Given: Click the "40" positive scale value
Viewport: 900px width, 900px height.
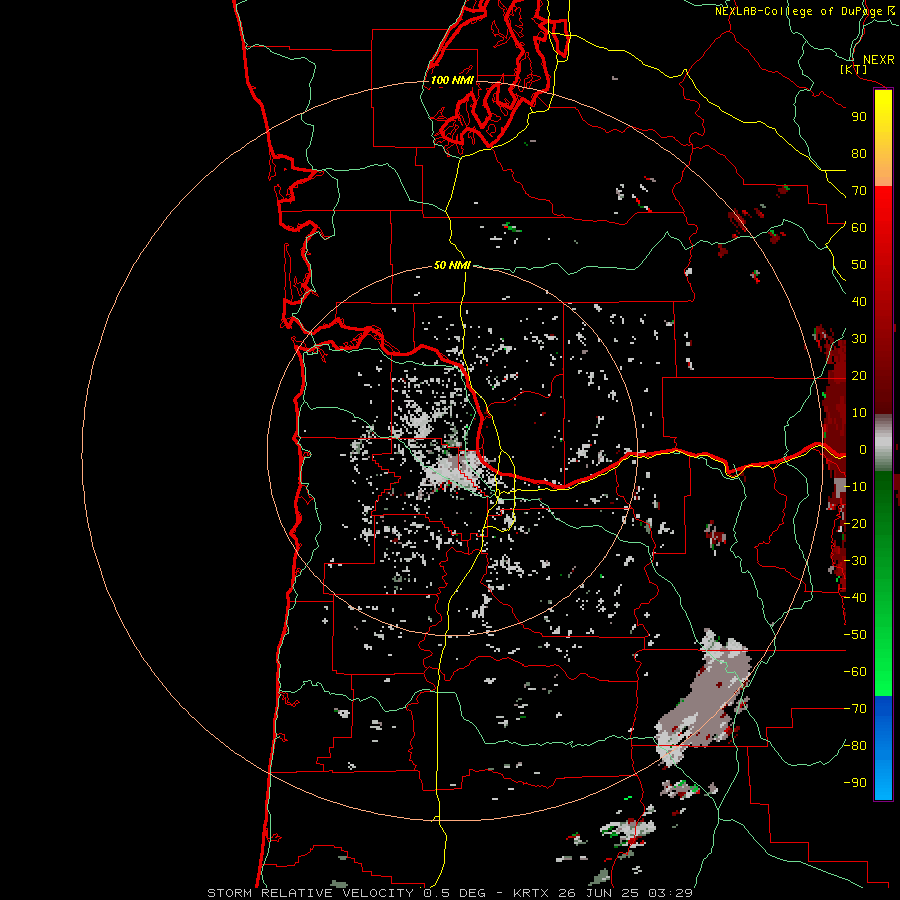Looking at the screenshot, I should (x=859, y=302).
